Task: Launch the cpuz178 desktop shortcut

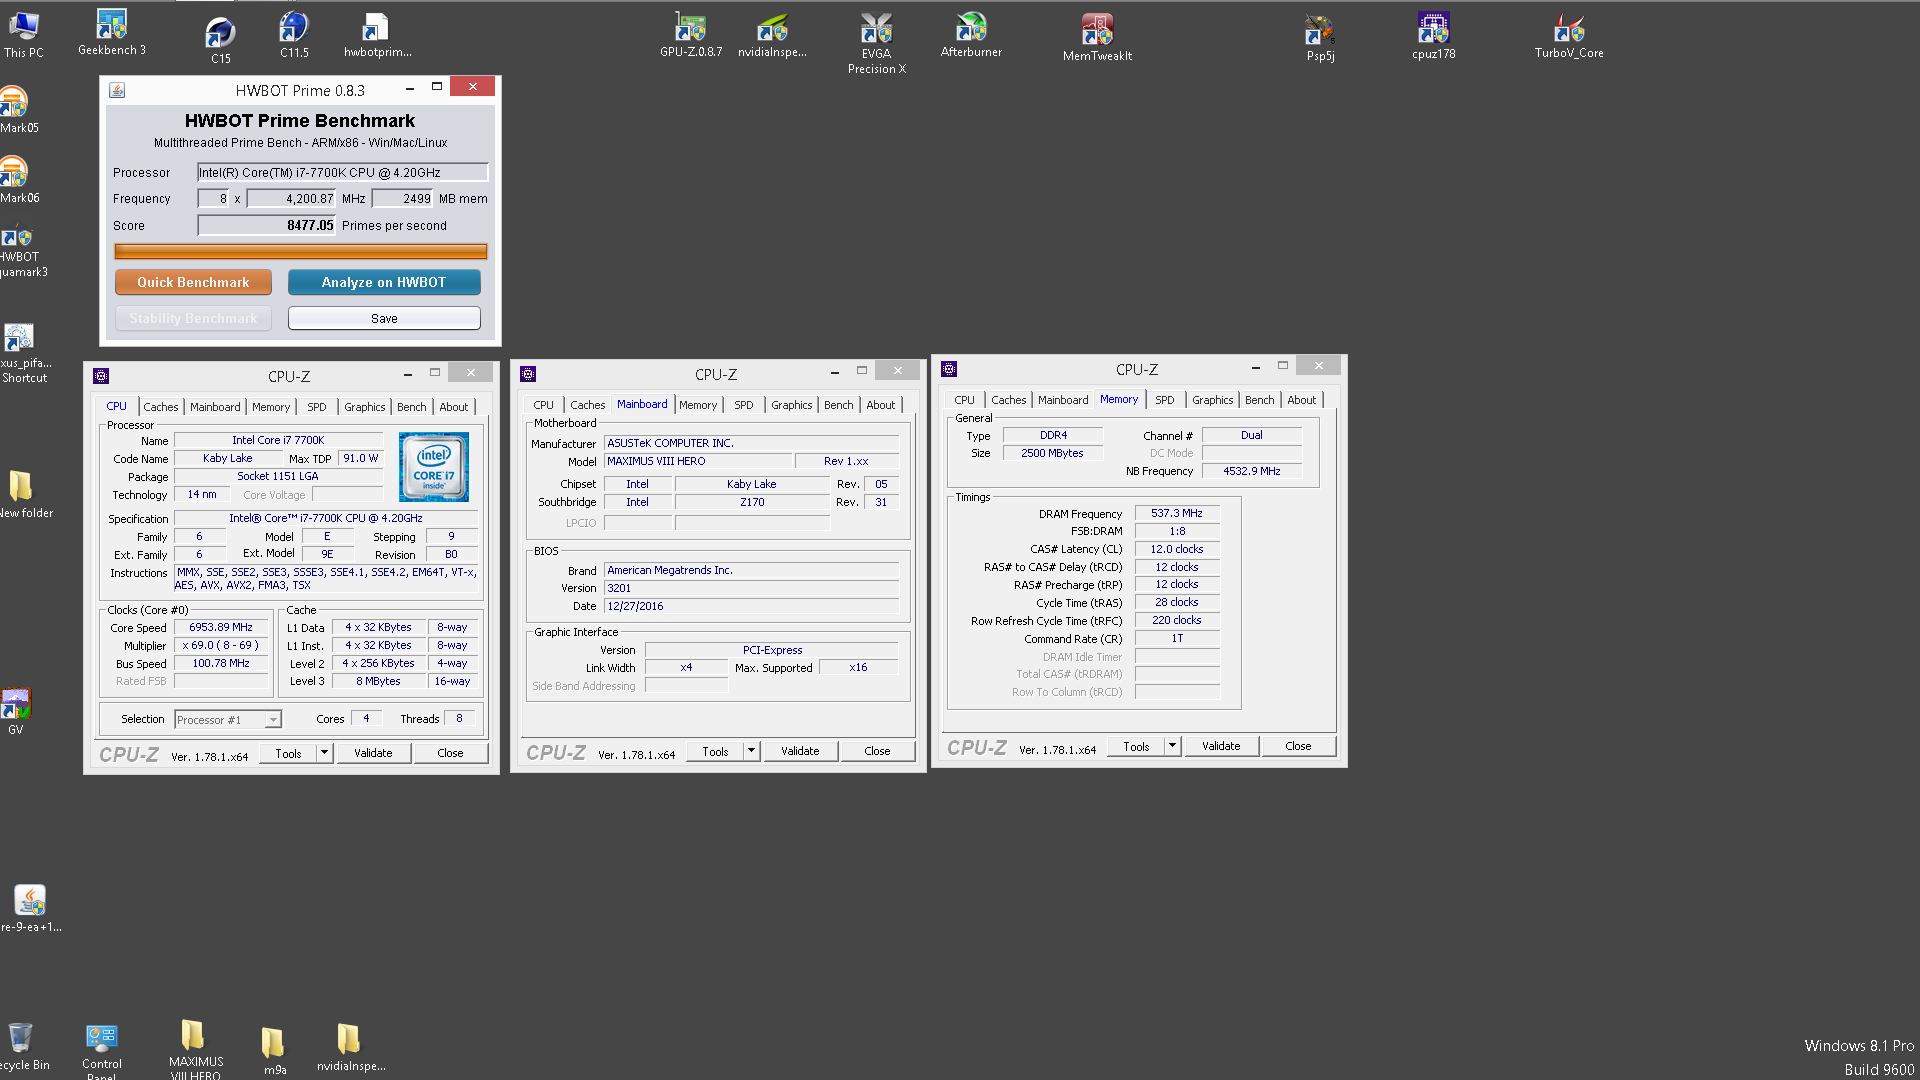Action: 1433,36
